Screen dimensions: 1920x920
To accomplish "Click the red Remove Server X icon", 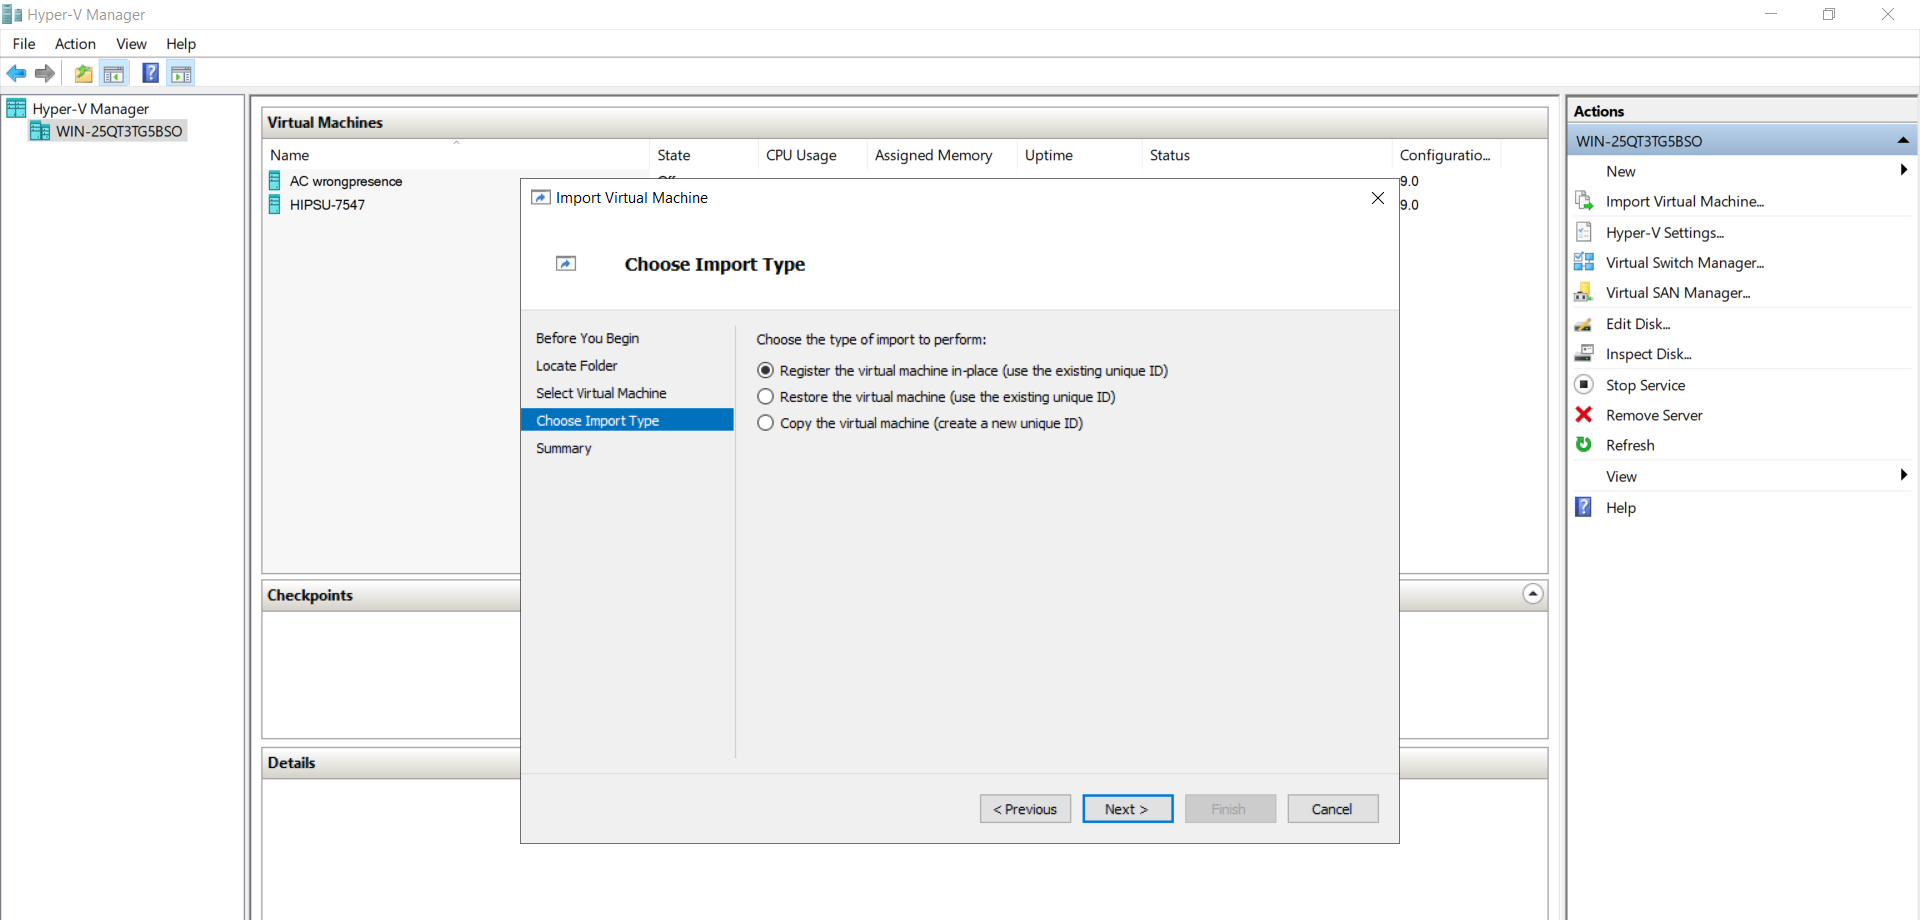I will pos(1584,414).
